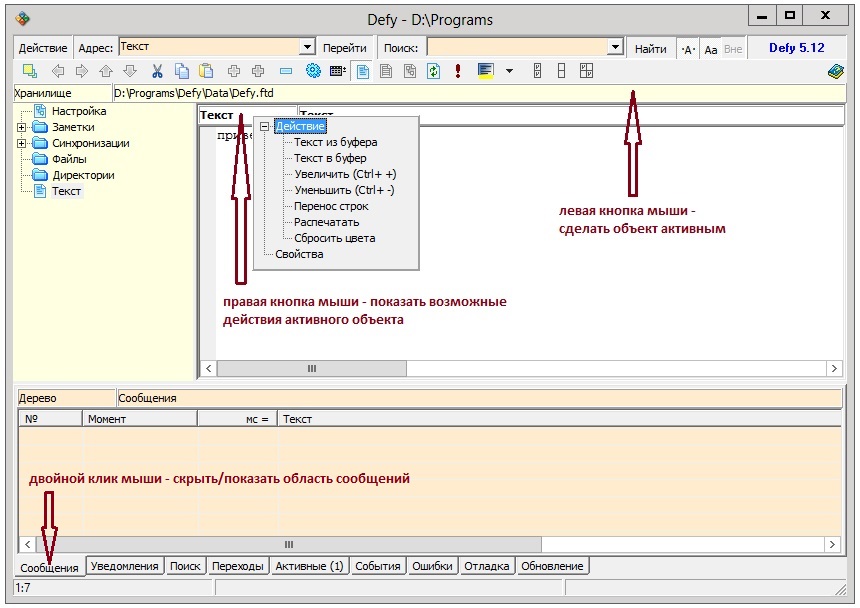Open settings via the blue gear icon
This screenshot has height=608, width=860.
tap(313, 71)
